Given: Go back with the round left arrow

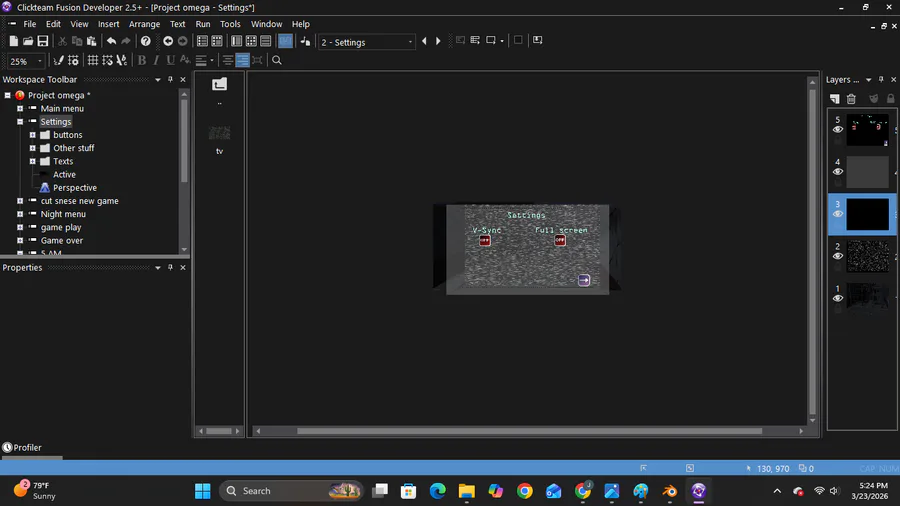Looking at the screenshot, I should click(x=168, y=41).
